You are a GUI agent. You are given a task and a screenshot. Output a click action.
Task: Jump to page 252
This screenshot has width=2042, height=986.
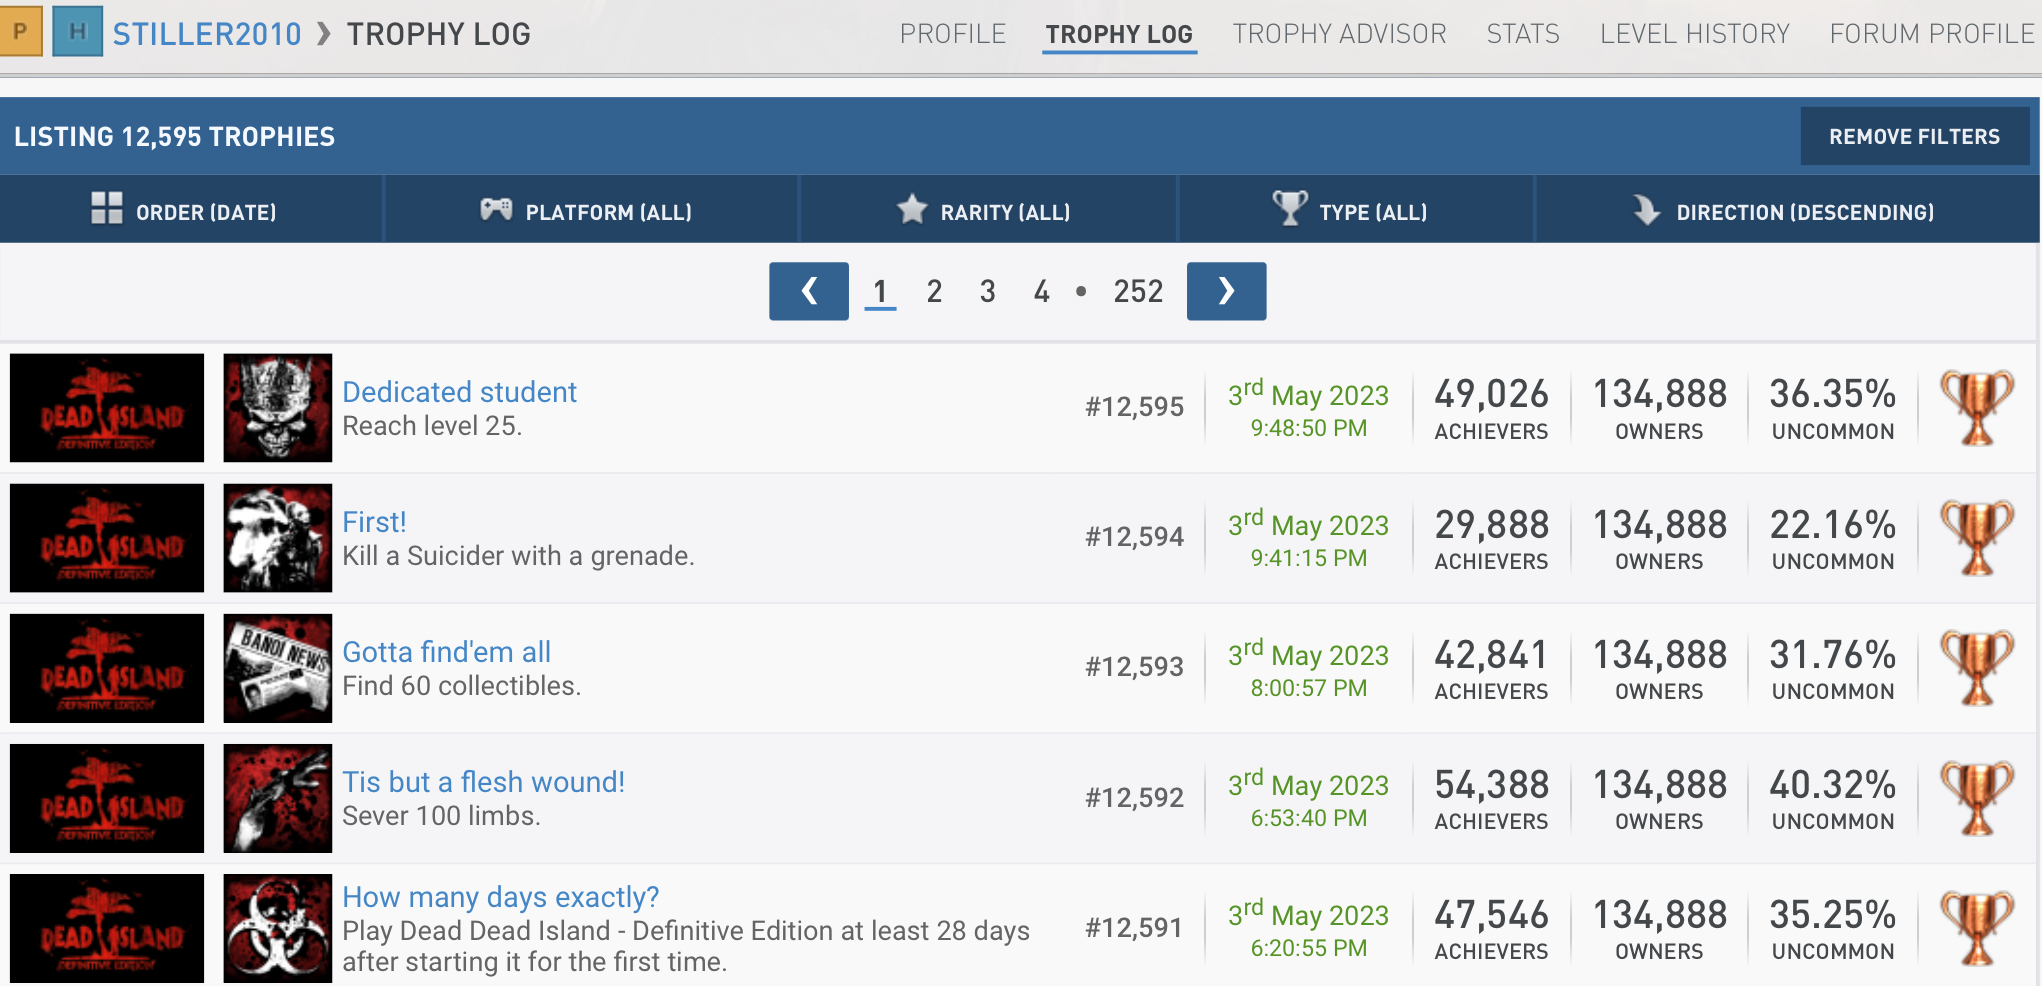tap(1138, 291)
